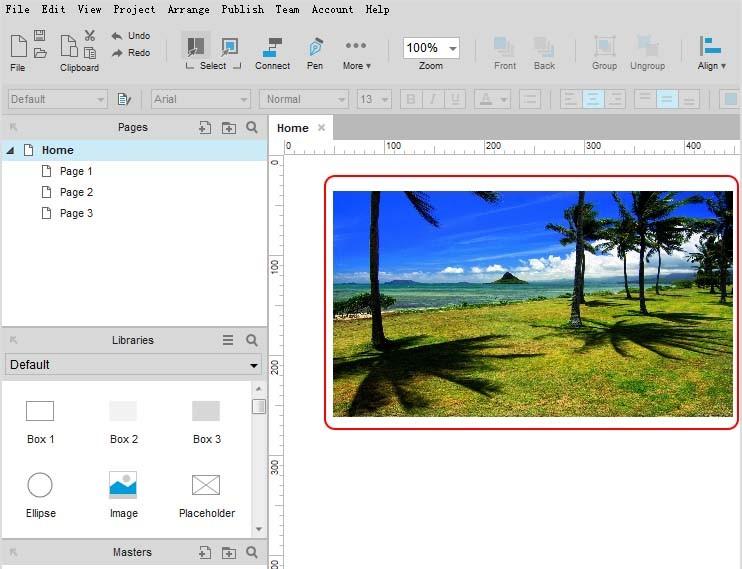Screen dimensions: 742x569
Task: Toggle underline text formatting
Action: tap(456, 99)
